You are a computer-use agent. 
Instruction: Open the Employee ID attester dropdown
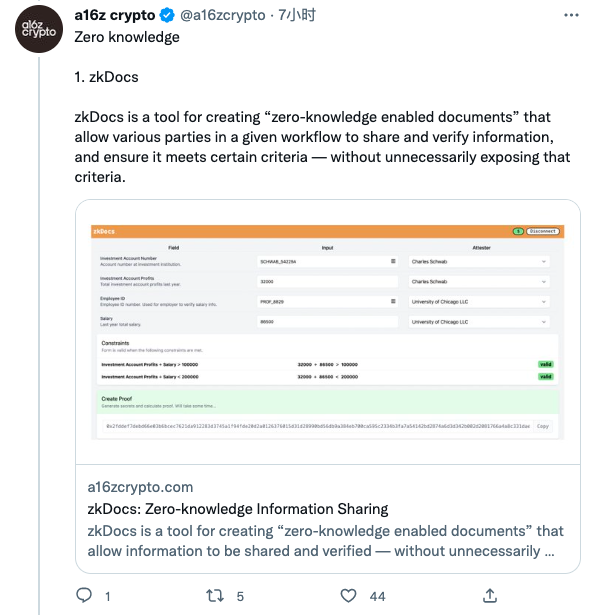coord(479,302)
